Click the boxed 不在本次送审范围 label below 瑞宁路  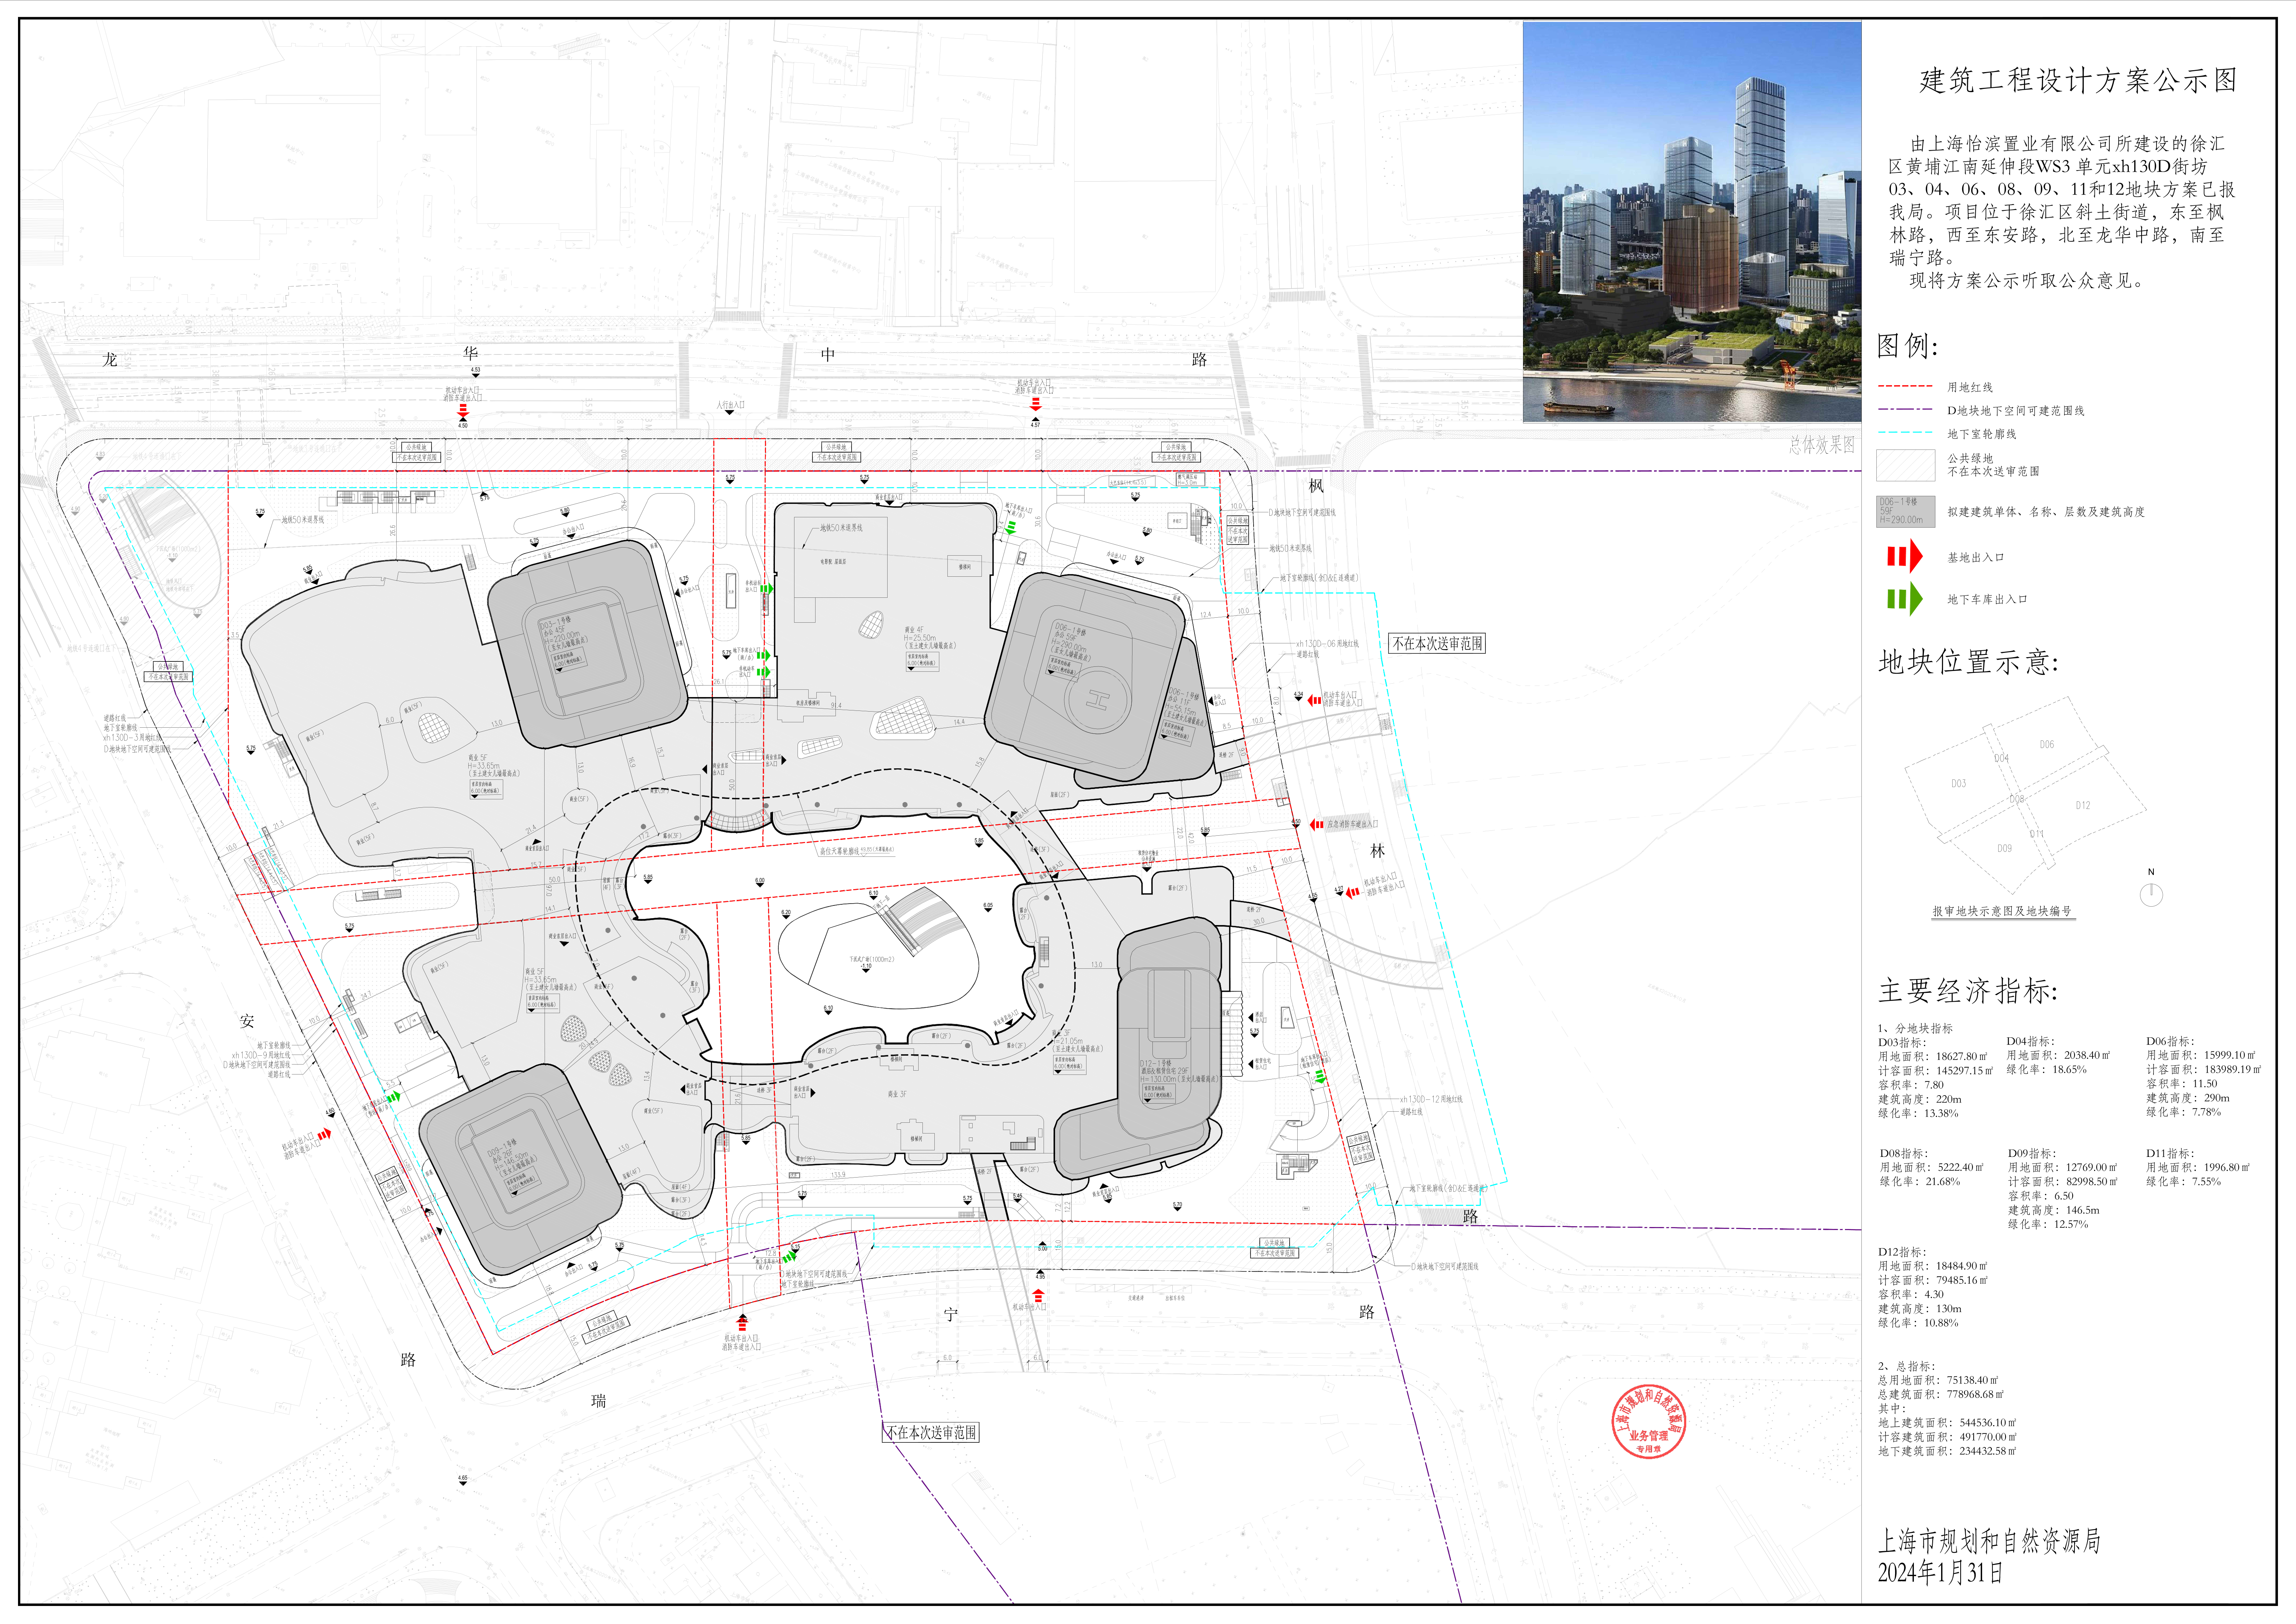[931, 1433]
